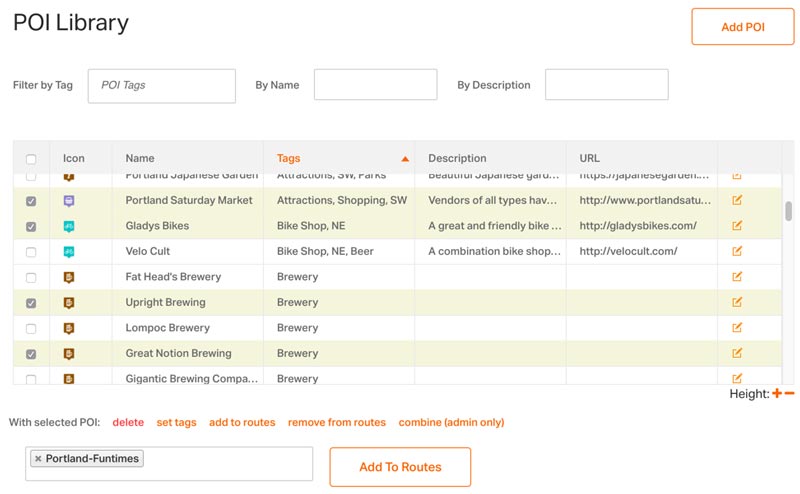Toggle sort with the Tags arrow

click(405, 159)
